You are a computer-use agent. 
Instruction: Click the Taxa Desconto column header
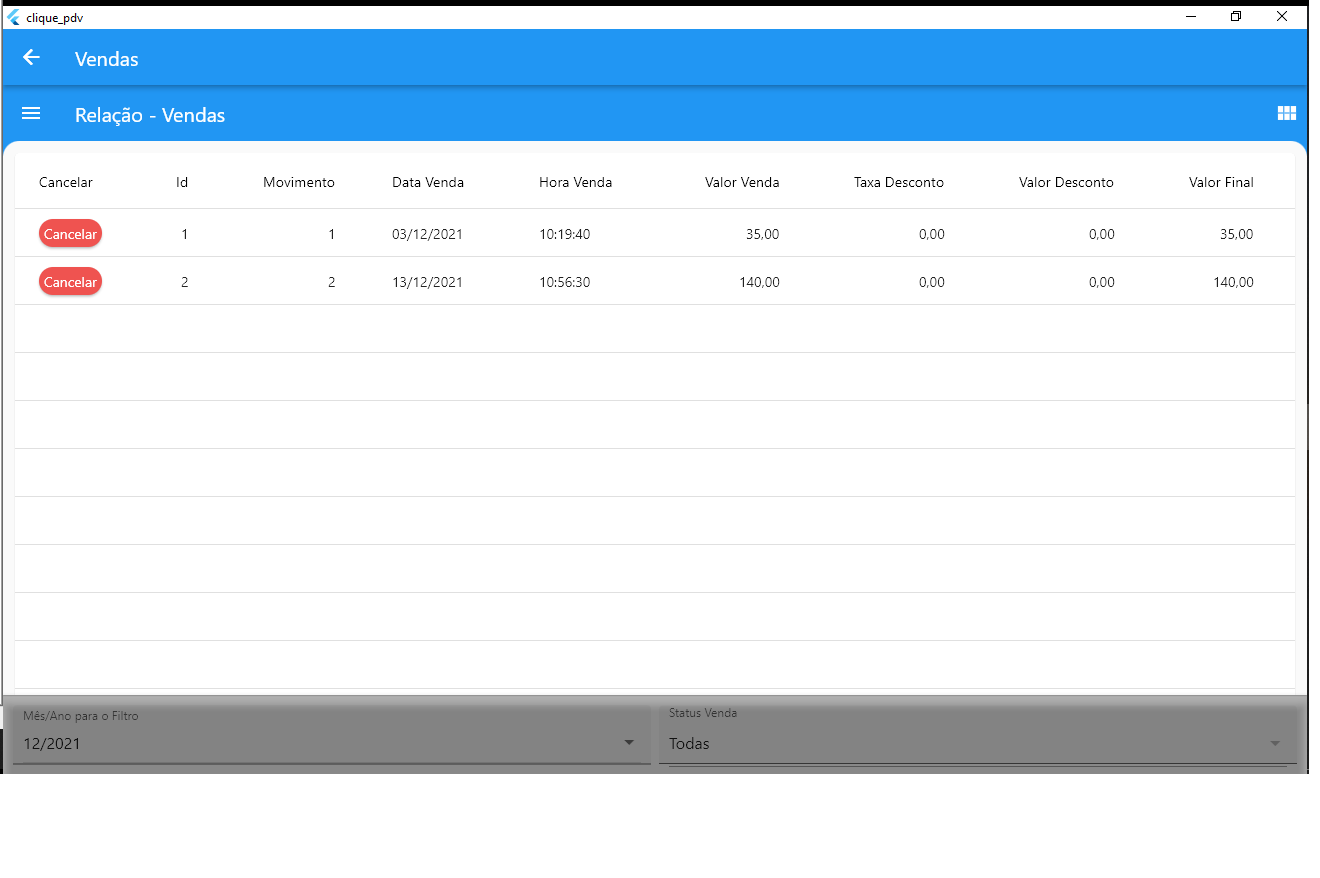pos(898,183)
